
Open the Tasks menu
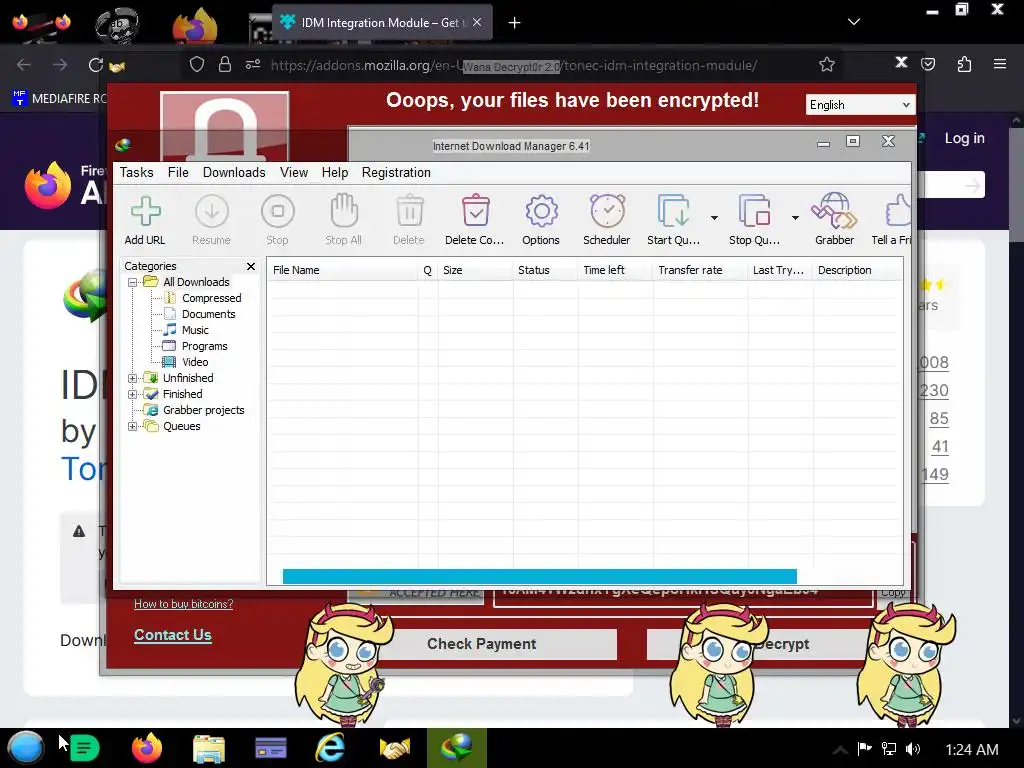pos(136,172)
